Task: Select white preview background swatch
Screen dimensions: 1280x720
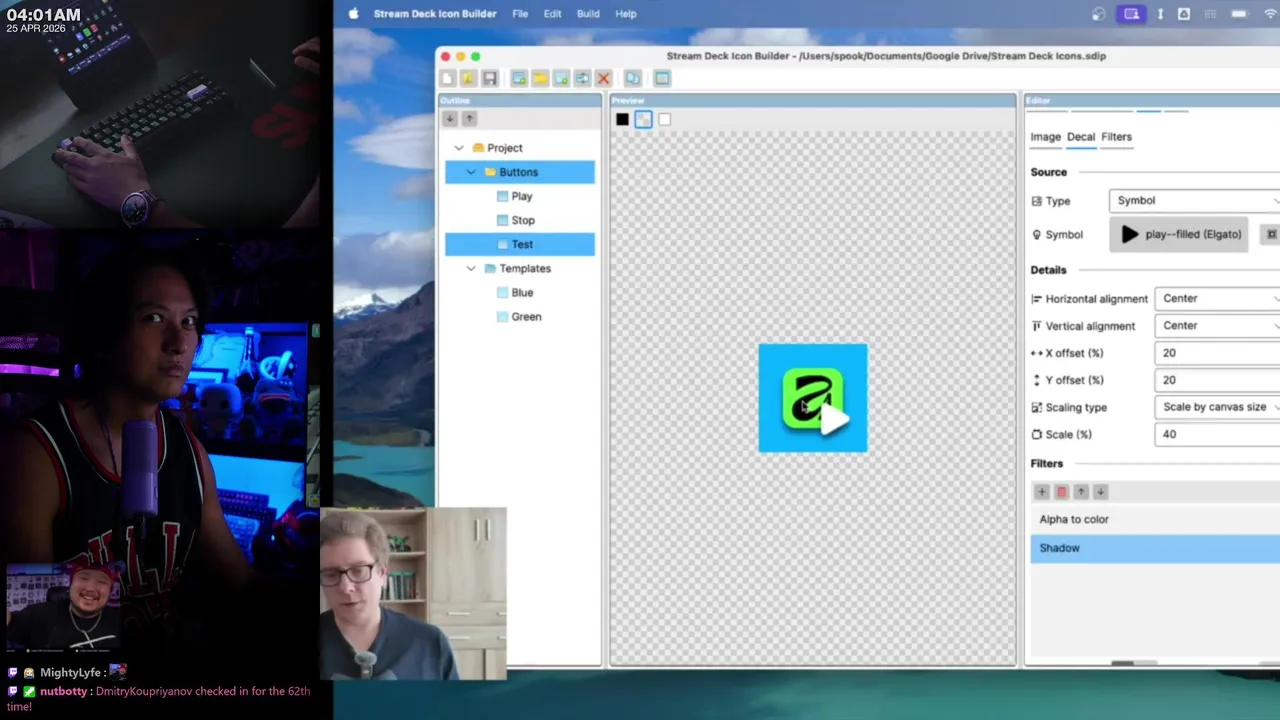Action: (x=664, y=119)
